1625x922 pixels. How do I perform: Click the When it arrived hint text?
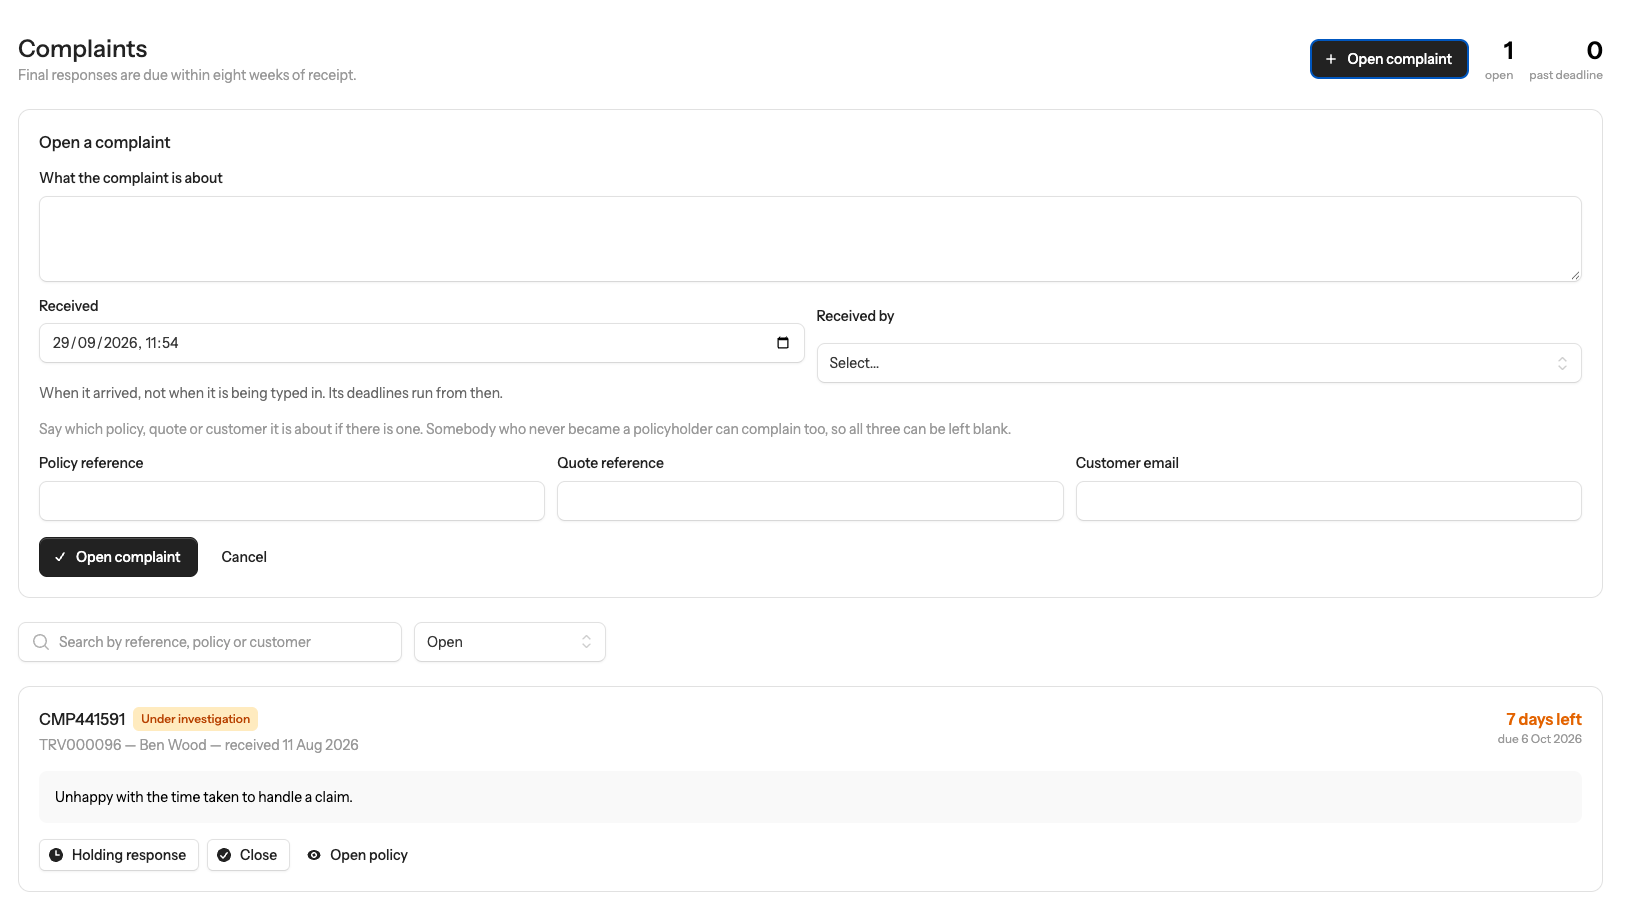pos(271,393)
